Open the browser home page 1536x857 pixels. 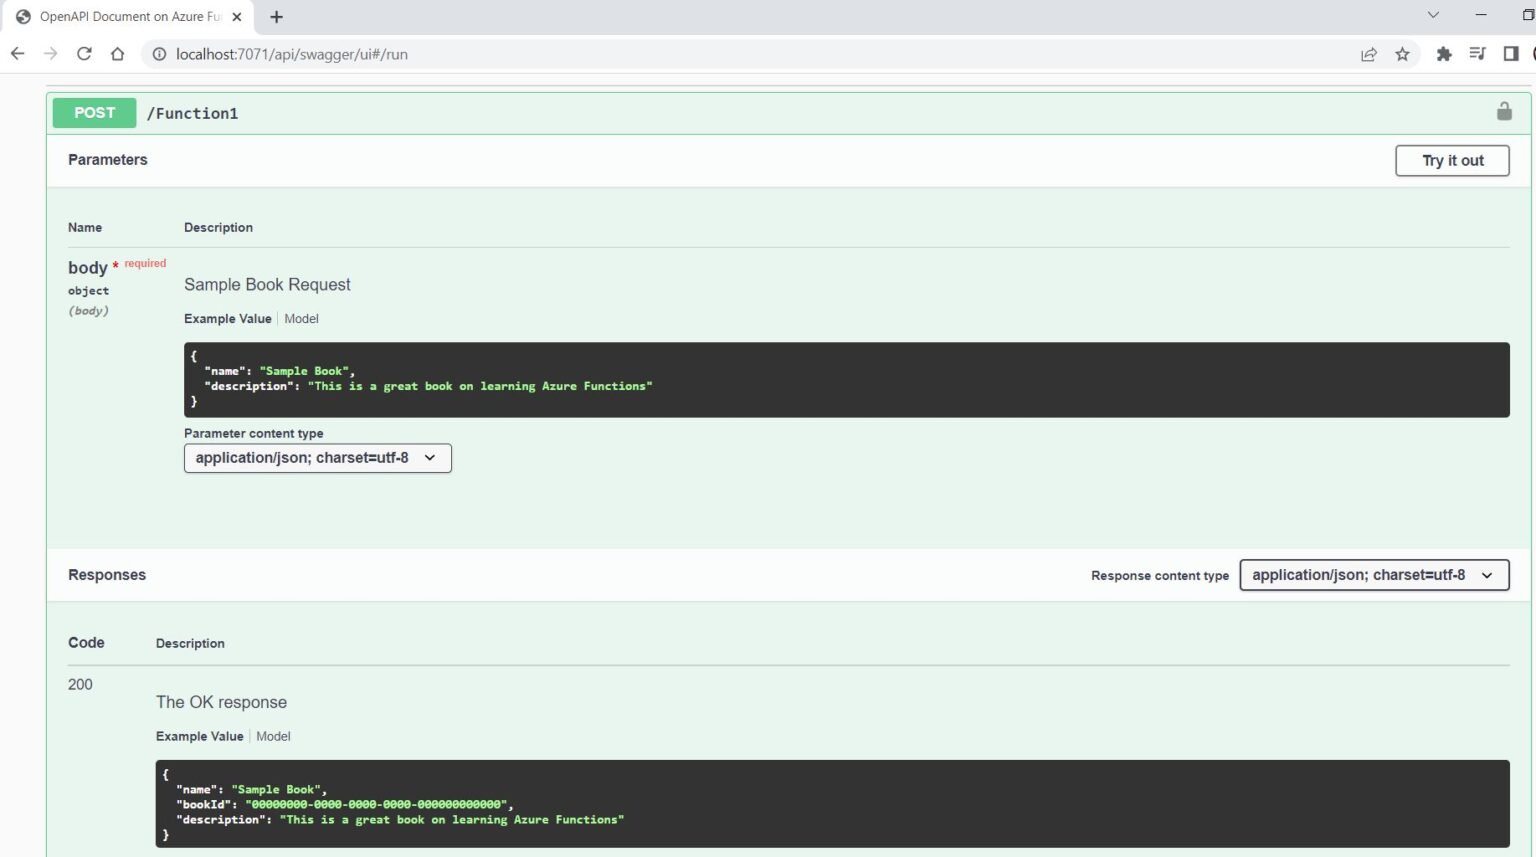point(118,54)
